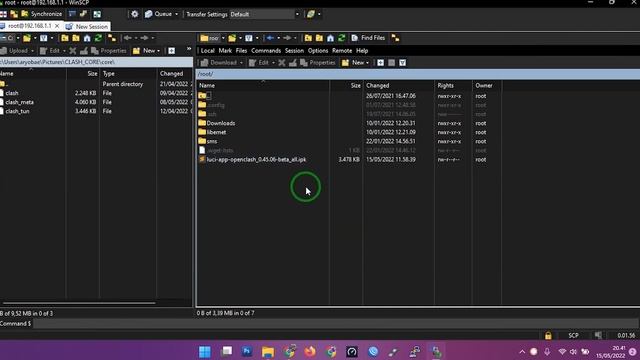640x360 pixels.
Task: Close the root@192.168.1.1 session tab
Action: pos(57,26)
